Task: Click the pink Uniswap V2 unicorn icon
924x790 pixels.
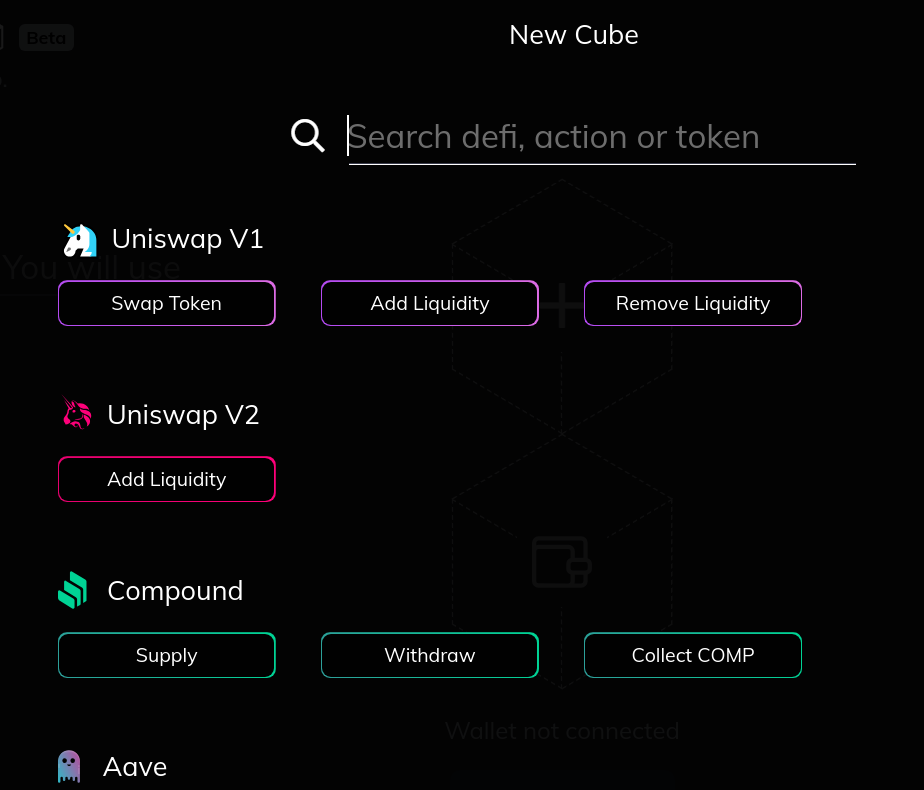Action: pos(77,413)
